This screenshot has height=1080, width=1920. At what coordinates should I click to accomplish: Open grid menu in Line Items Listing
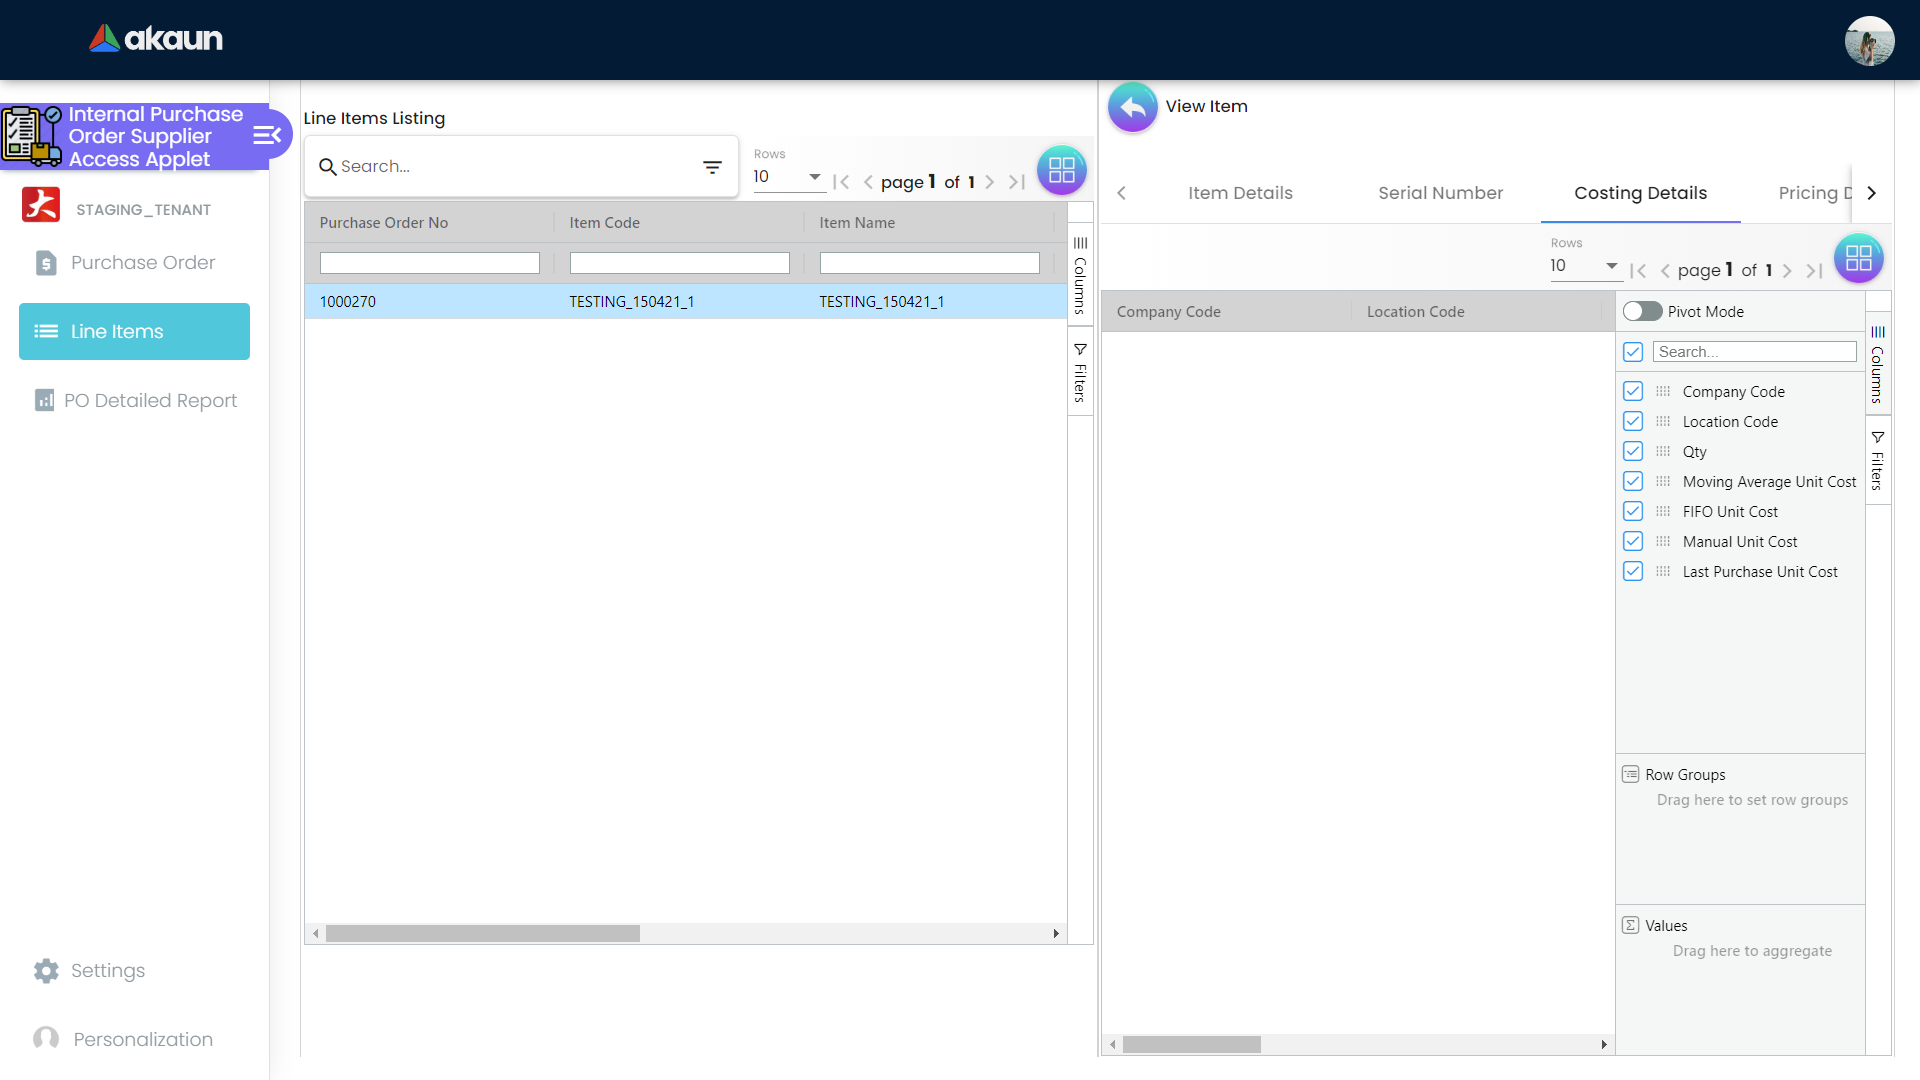[x=1061, y=170]
